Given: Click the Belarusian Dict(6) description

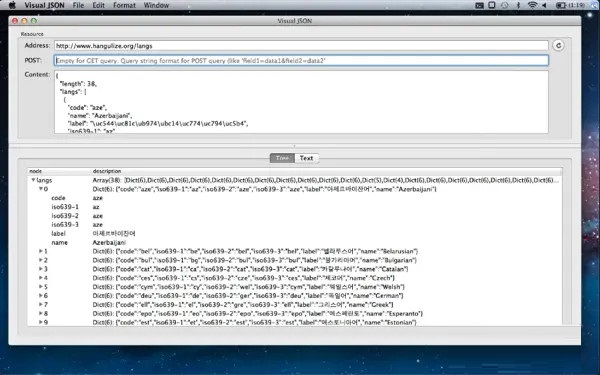Looking at the screenshot, I should click(255, 251).
